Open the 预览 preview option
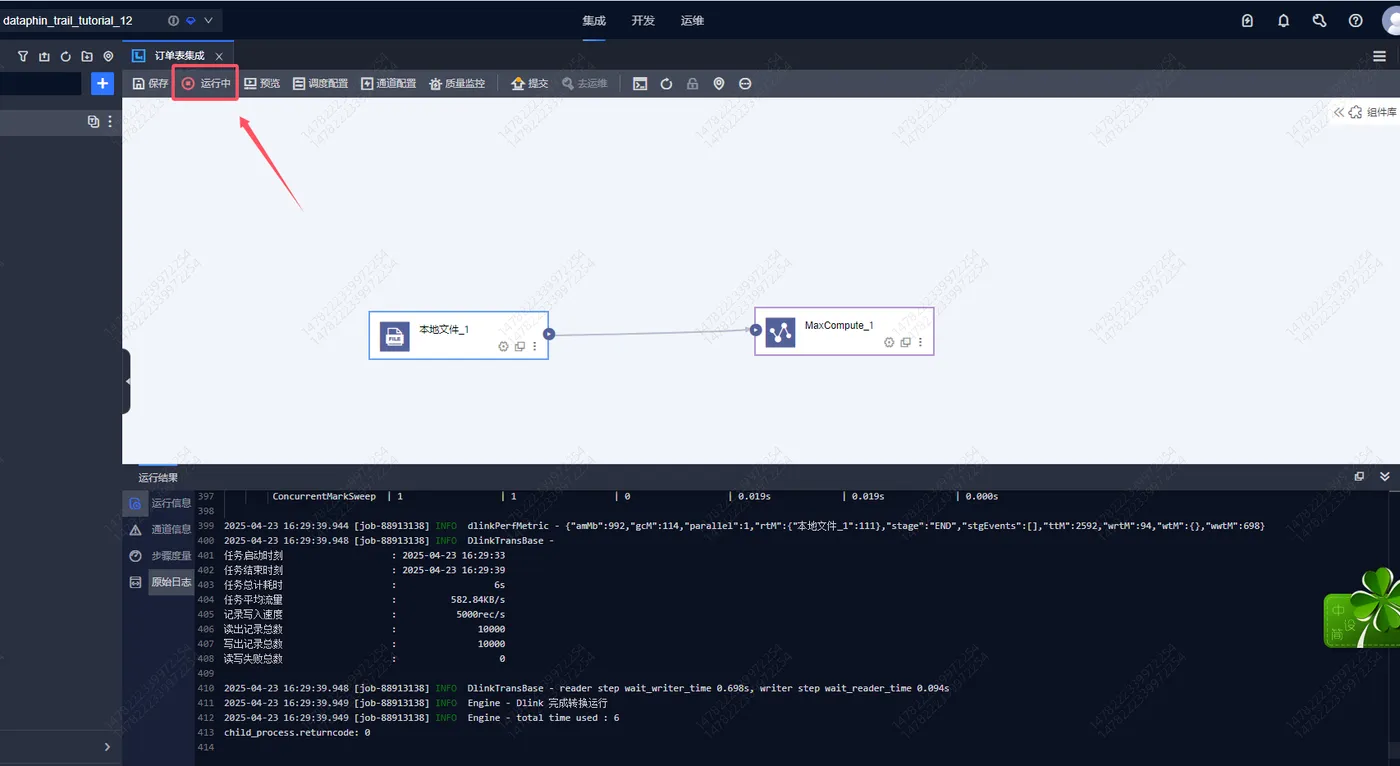The image size is (1400, 766). click(262, 84)
